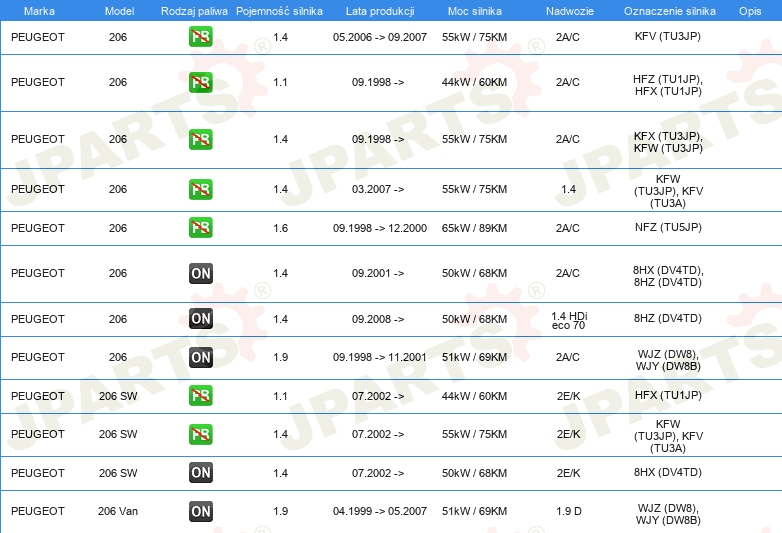Screen dimensions: 782x533
Task: Click the Marka column header
Action: (x=39, y=10)
